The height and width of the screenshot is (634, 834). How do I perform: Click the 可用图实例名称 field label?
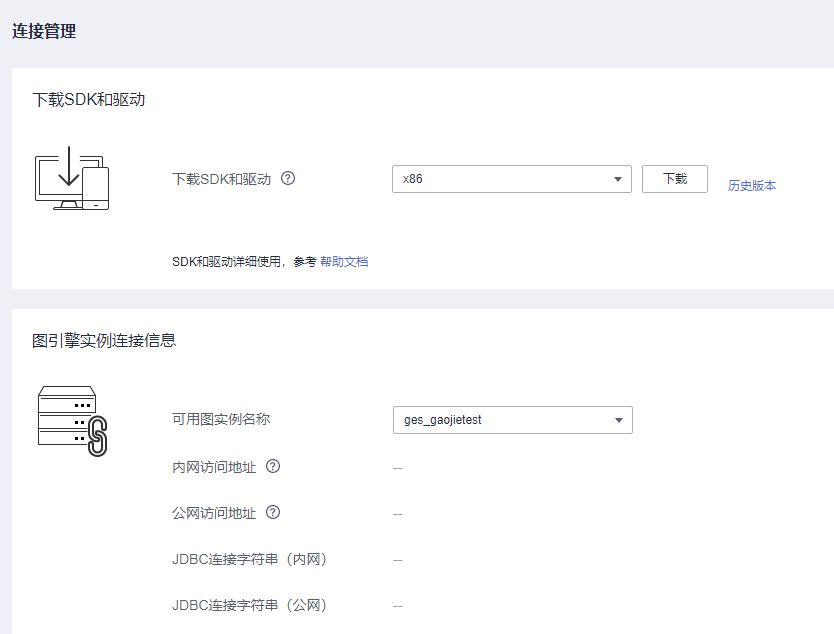tap(221, 419)
